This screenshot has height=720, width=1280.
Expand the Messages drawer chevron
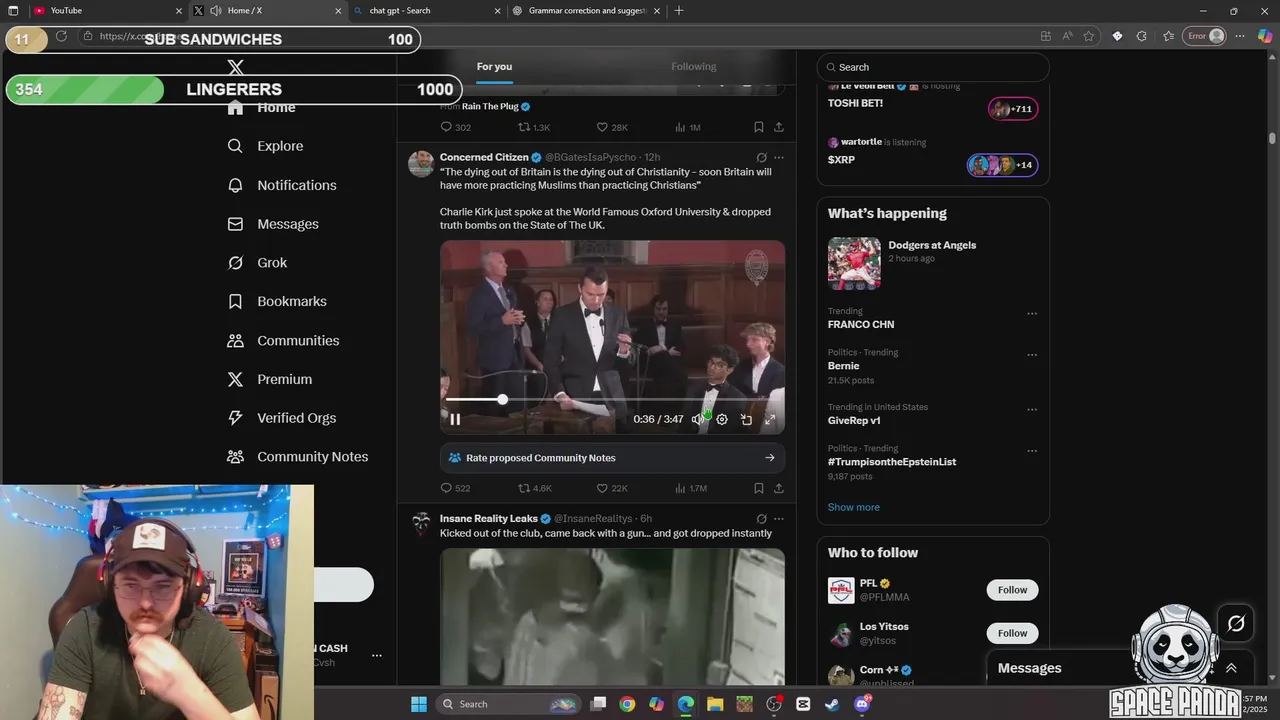coord(1231,668)
